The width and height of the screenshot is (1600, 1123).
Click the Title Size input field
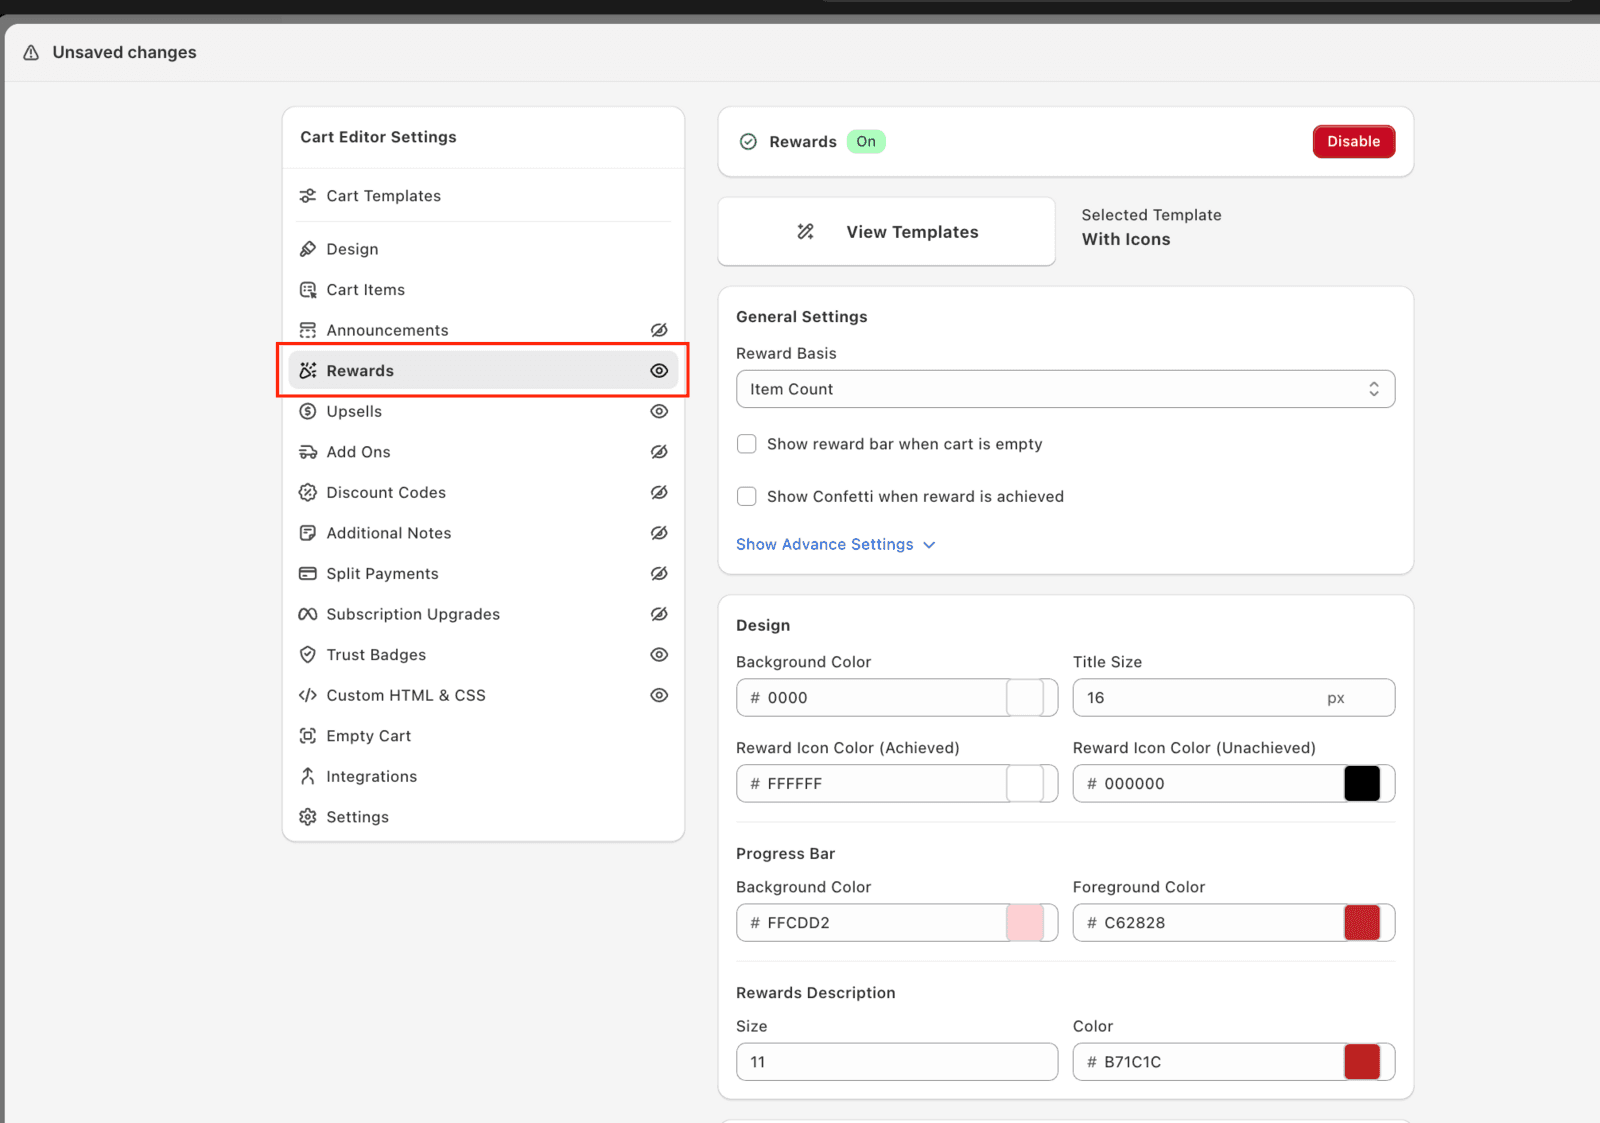(1234, 698)
